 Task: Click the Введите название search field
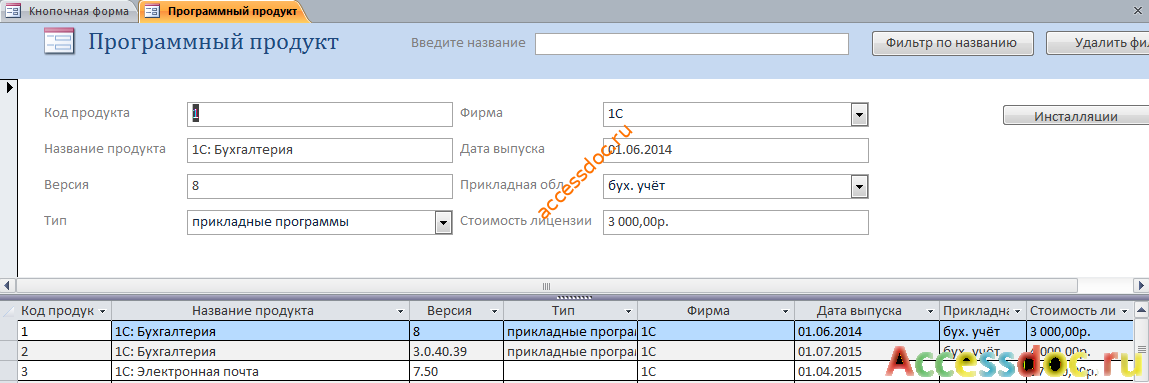pos(692,43)
